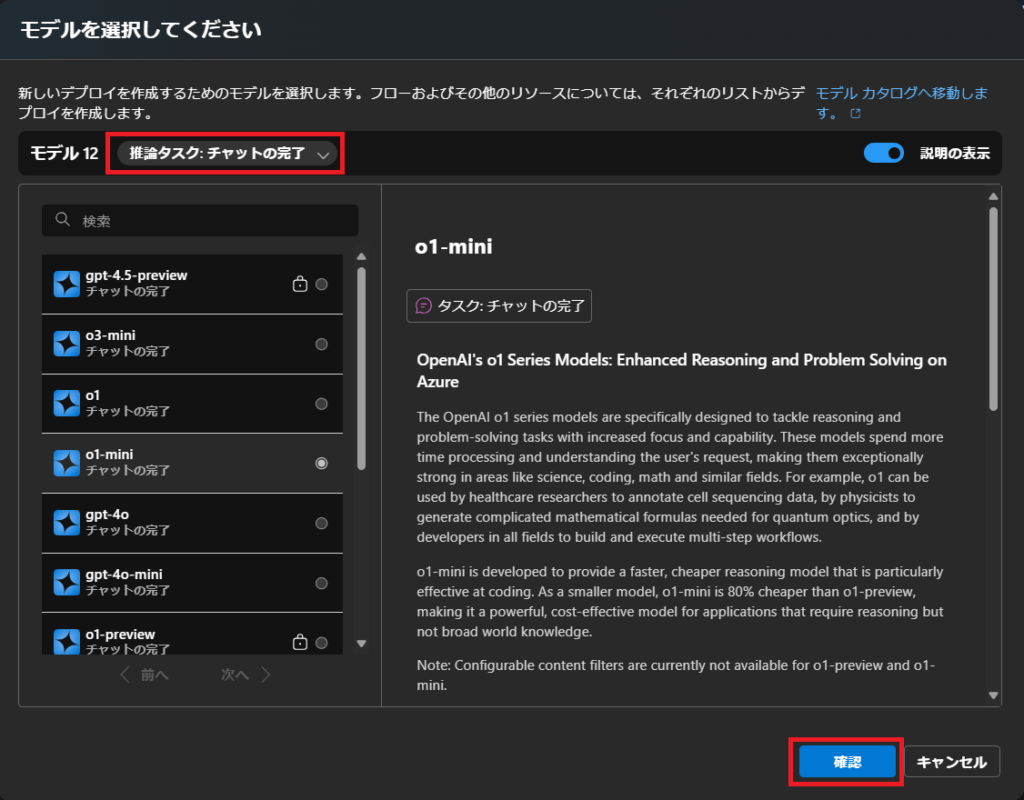Open the モデル カタログへ移動します link
The height and width of the screenshot is (800, 1024).
901,103
